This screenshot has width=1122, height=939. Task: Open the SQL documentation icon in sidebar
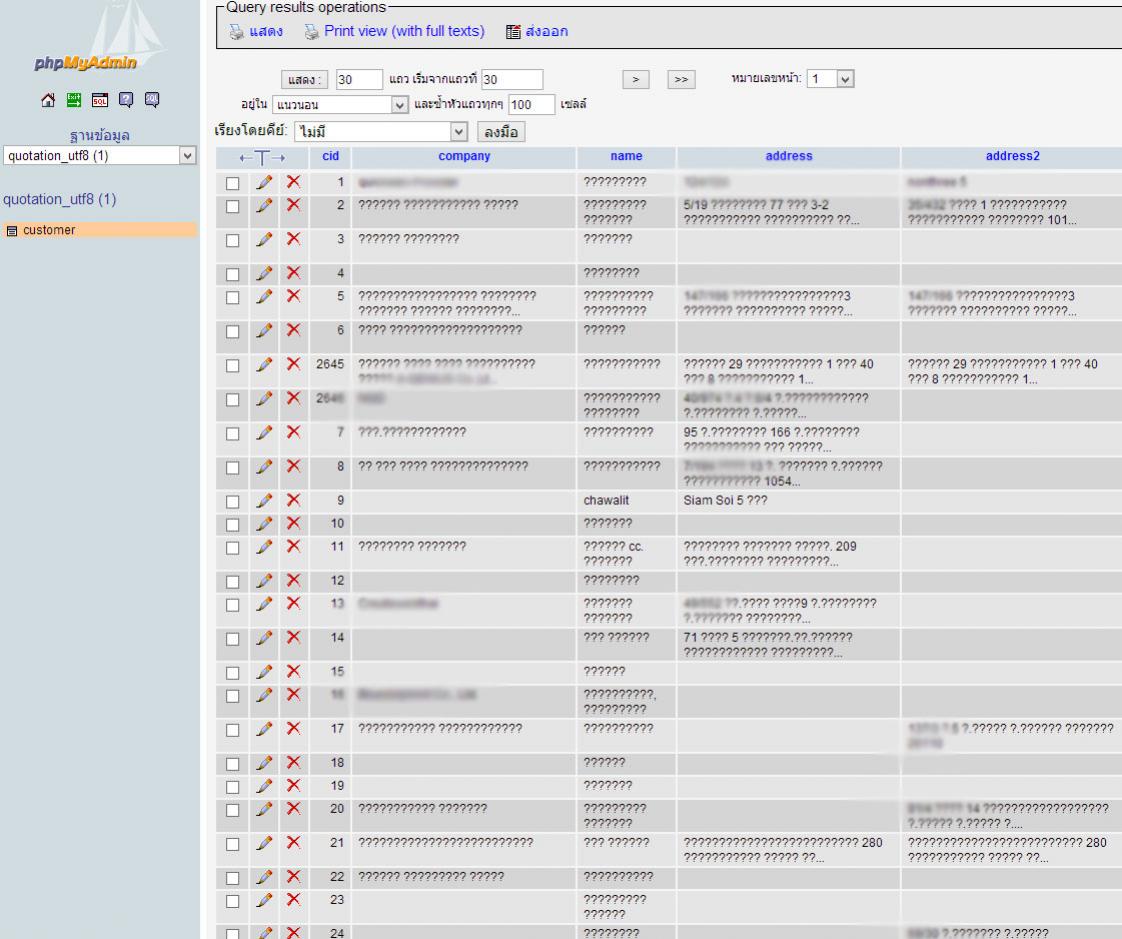[x=152, y=100]
